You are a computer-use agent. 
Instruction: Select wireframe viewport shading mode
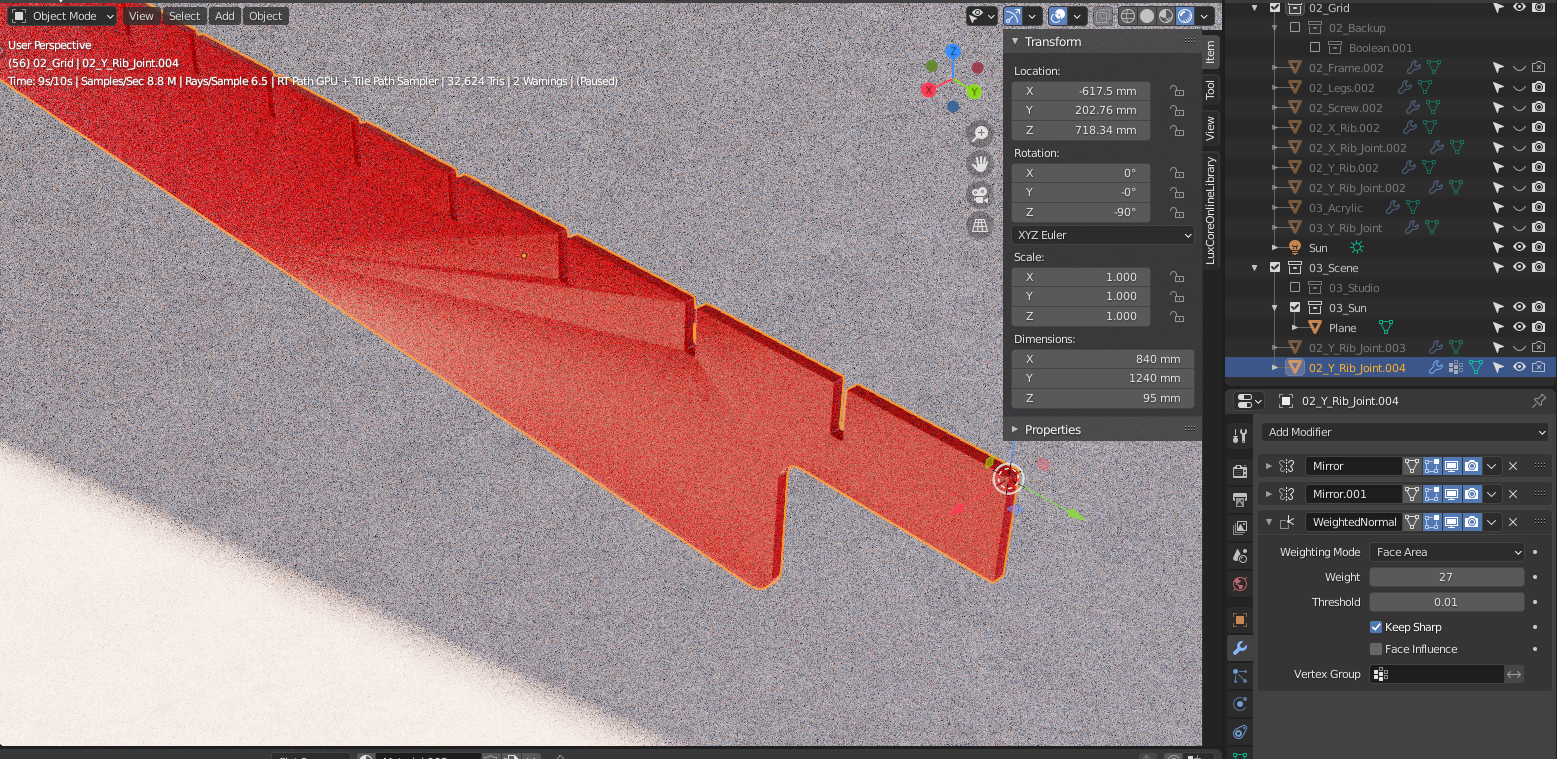(1128, 16)
